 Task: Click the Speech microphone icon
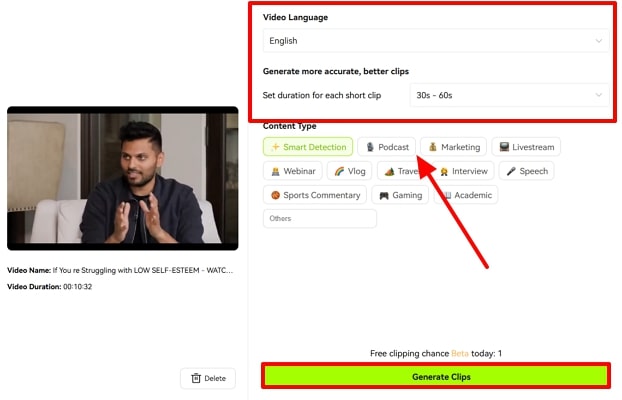[x=510, y=171]
